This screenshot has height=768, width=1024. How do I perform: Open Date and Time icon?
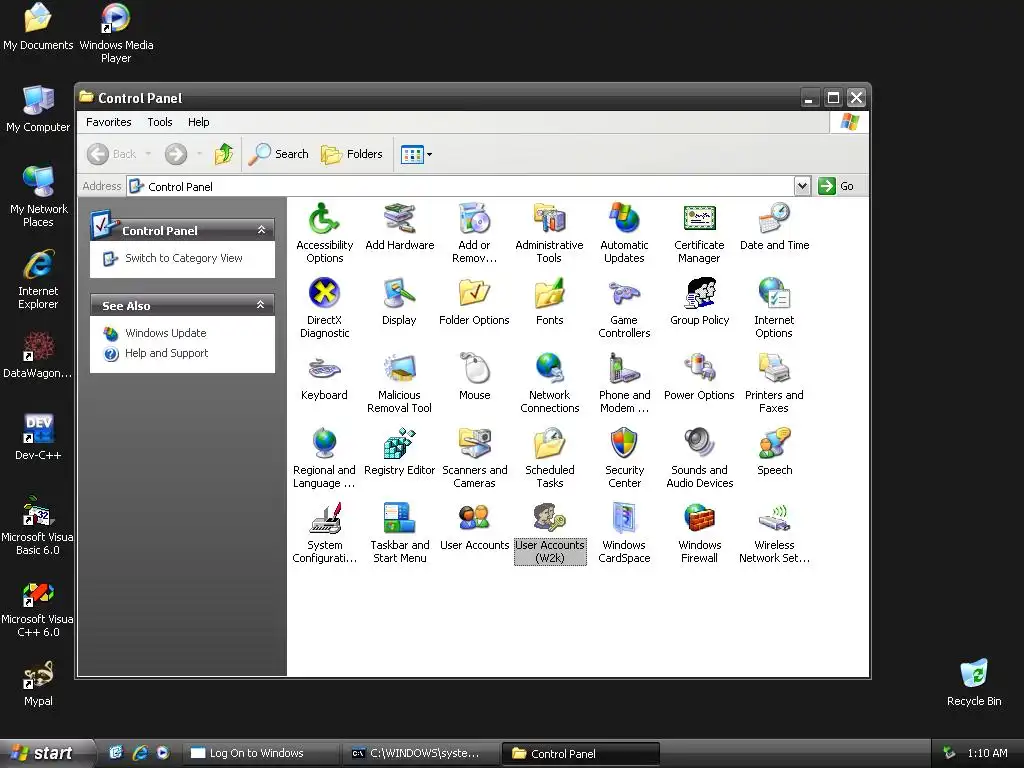[x=775, y=226]
